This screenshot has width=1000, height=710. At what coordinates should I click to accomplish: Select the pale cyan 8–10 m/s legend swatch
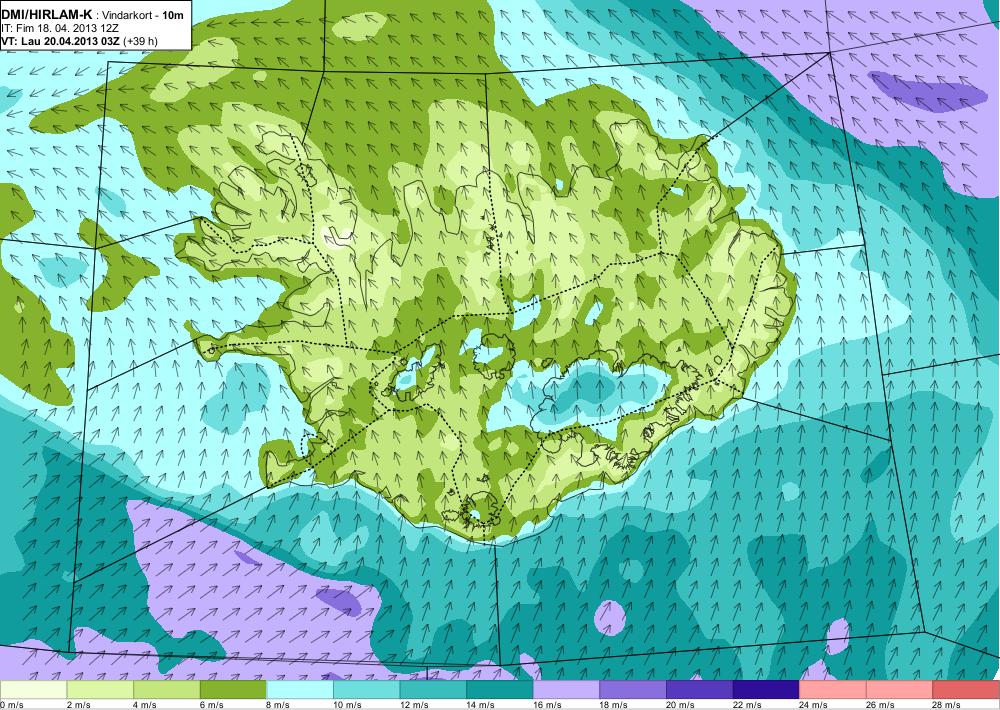[x=300, y=690]
